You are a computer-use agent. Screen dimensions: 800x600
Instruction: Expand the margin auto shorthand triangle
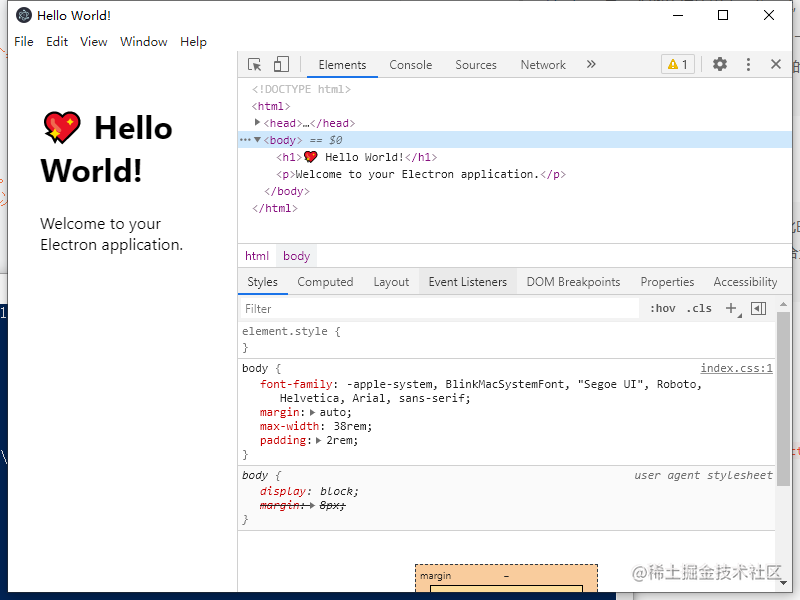coord(313,412)
